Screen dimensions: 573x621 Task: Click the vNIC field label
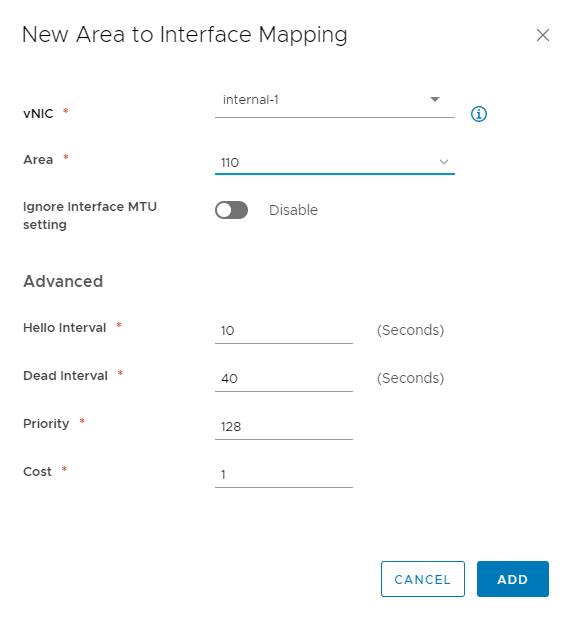38,114
